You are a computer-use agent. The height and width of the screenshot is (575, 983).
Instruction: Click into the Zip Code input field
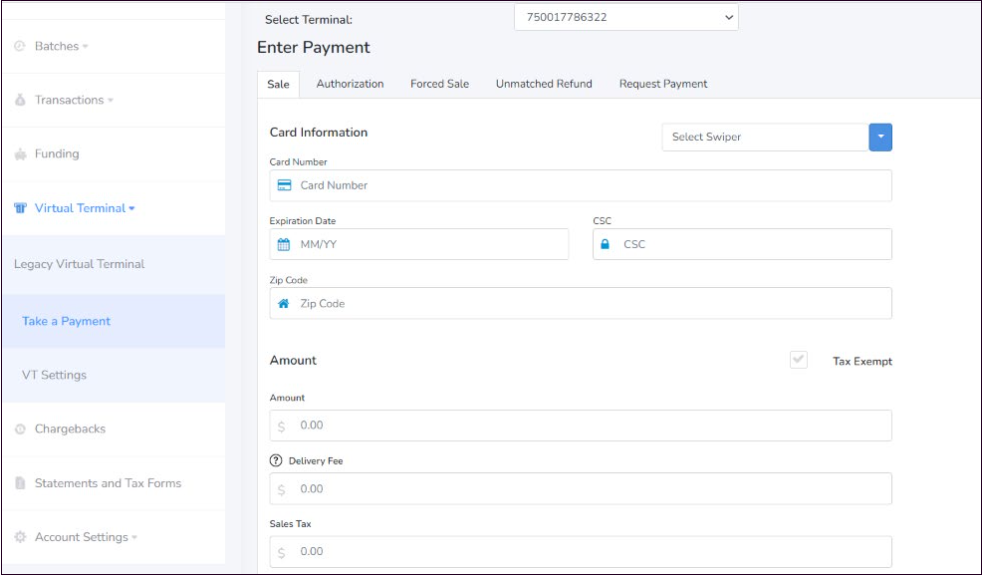pos(581,303)
